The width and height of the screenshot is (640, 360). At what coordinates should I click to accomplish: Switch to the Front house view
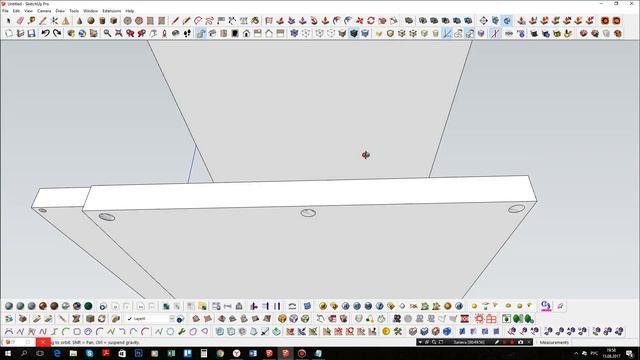coord(247,33)
